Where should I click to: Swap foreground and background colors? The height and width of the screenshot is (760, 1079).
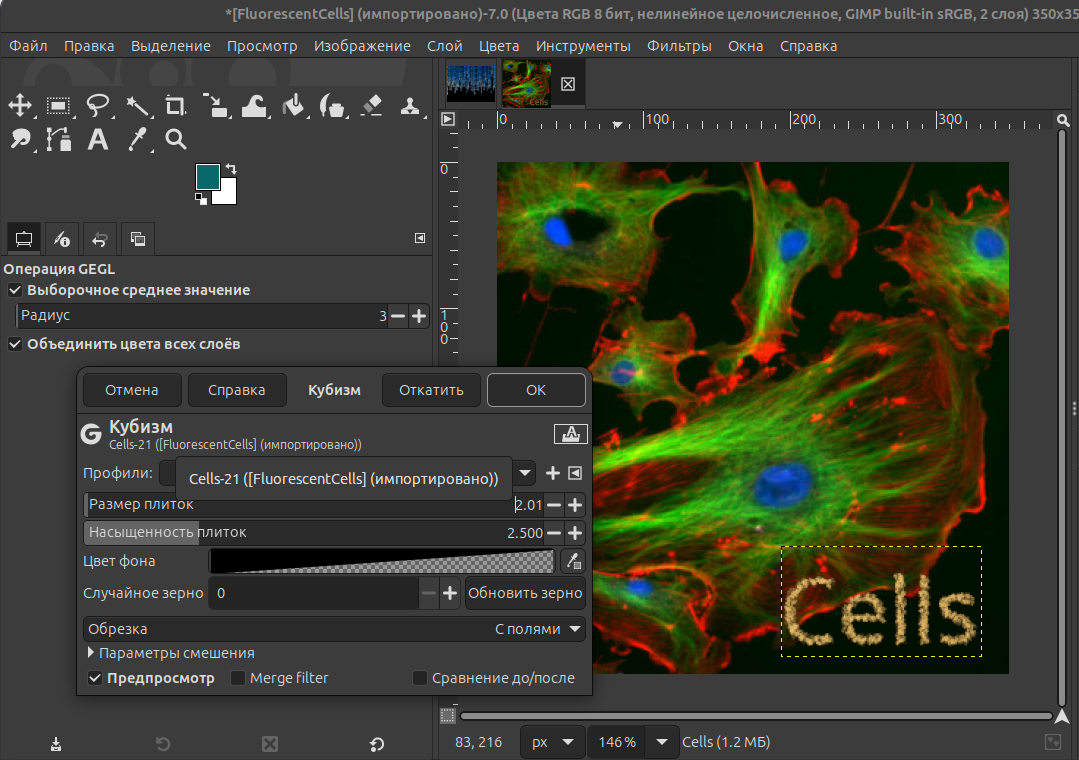(x=231, y=169)
